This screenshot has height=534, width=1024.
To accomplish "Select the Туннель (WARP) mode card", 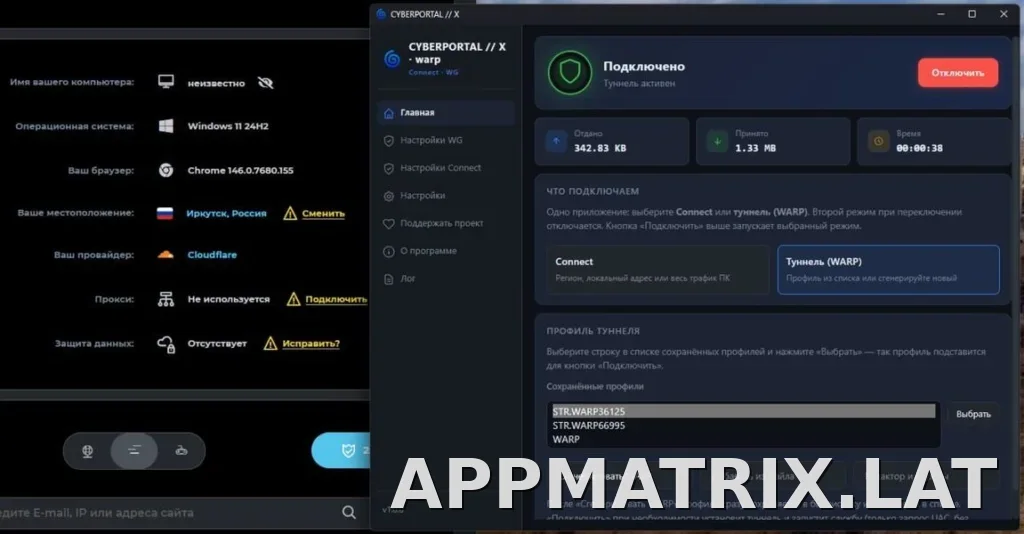I will (x=888, y=270).
